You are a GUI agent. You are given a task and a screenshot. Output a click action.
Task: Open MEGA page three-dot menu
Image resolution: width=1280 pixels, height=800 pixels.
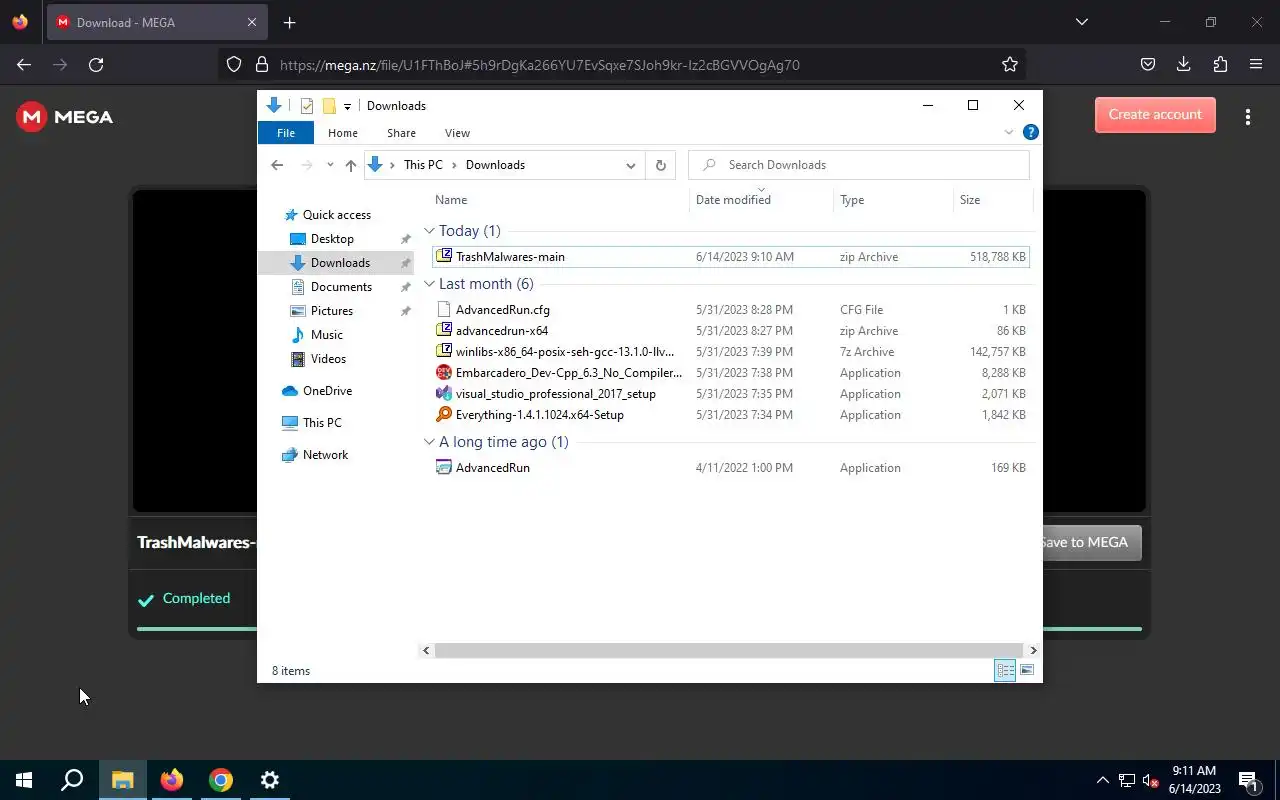click(x=1248, y=117)
